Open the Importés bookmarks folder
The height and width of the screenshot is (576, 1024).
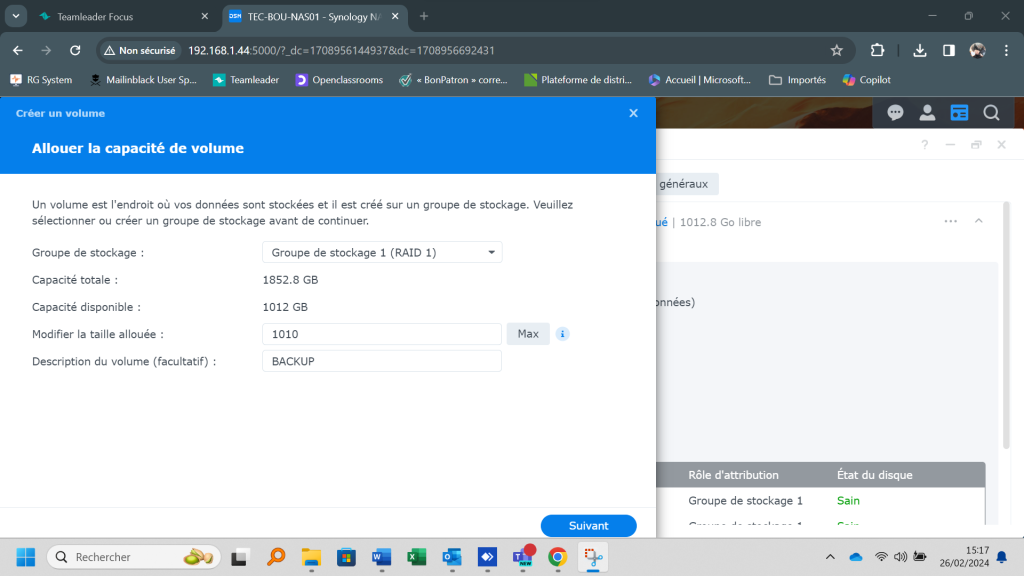click(x=797, y=80)
